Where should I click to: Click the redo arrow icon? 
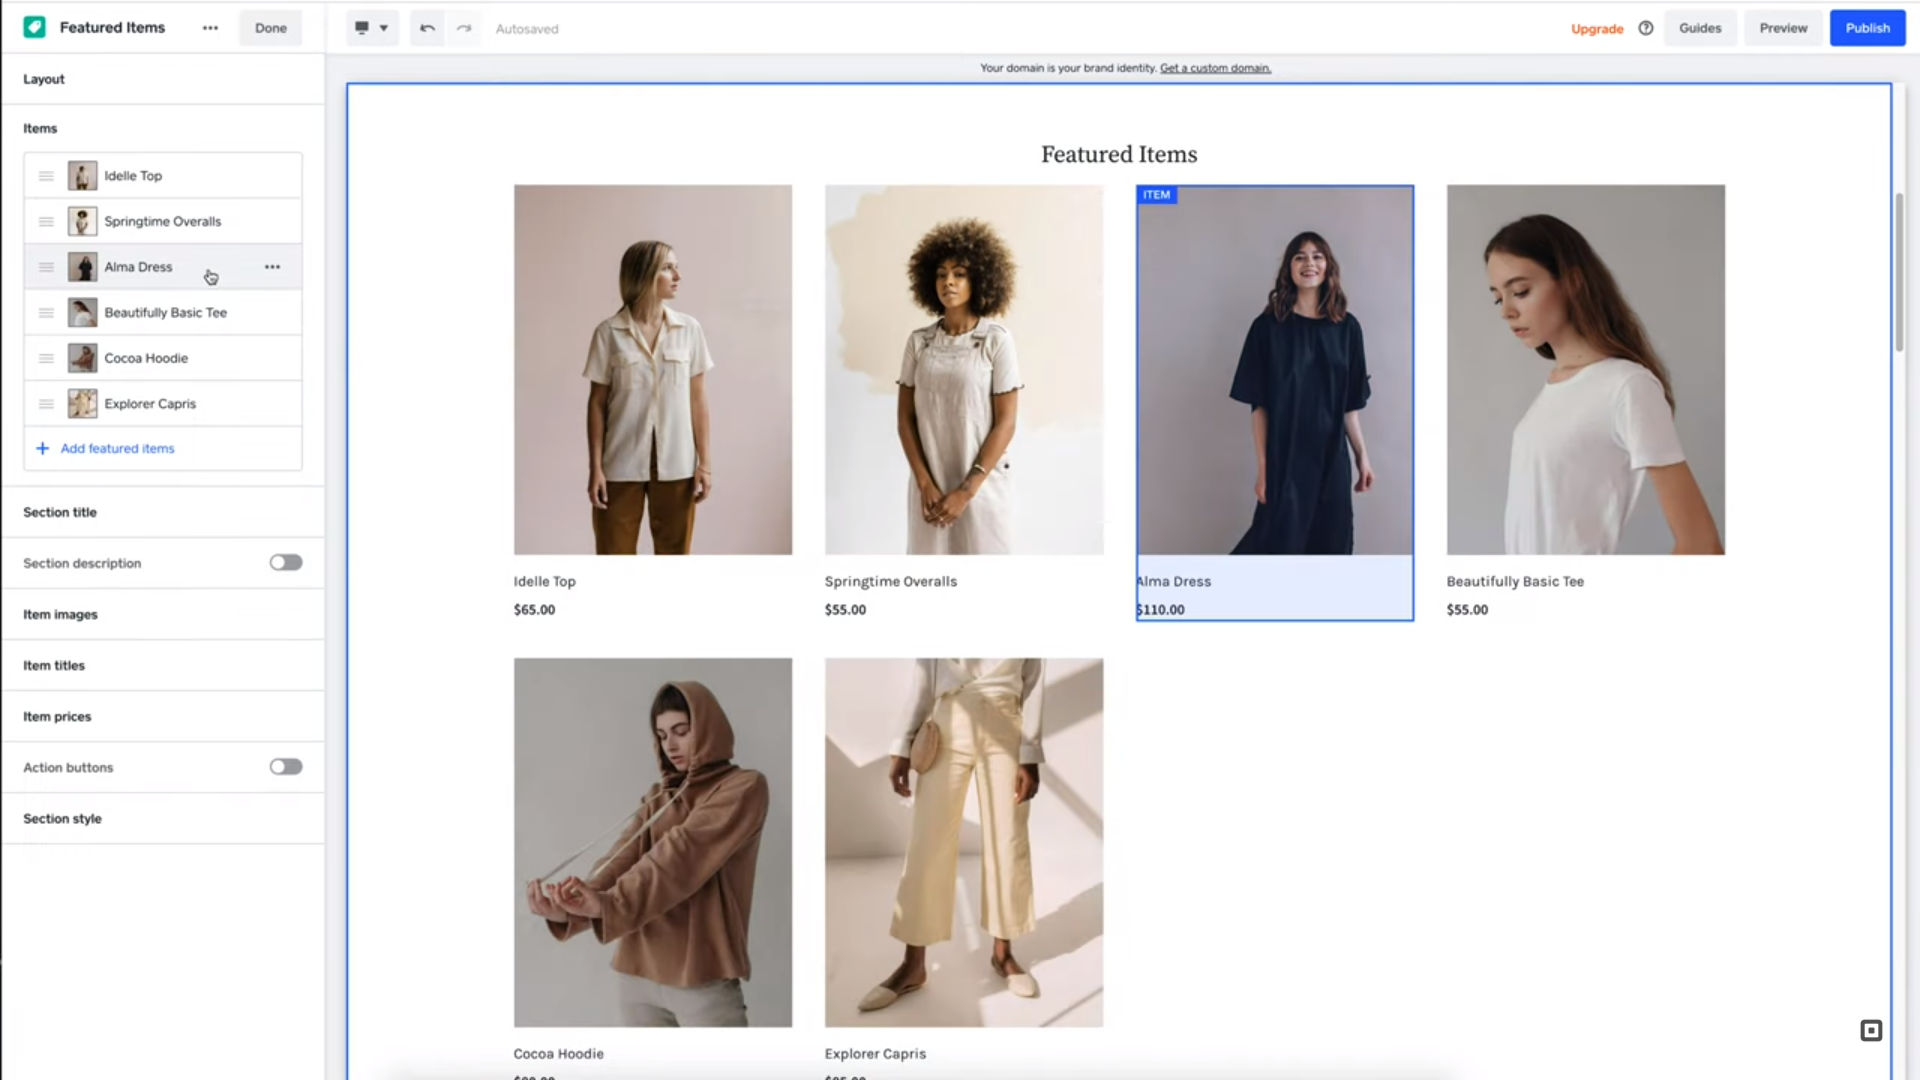click(x=464, y=28)
